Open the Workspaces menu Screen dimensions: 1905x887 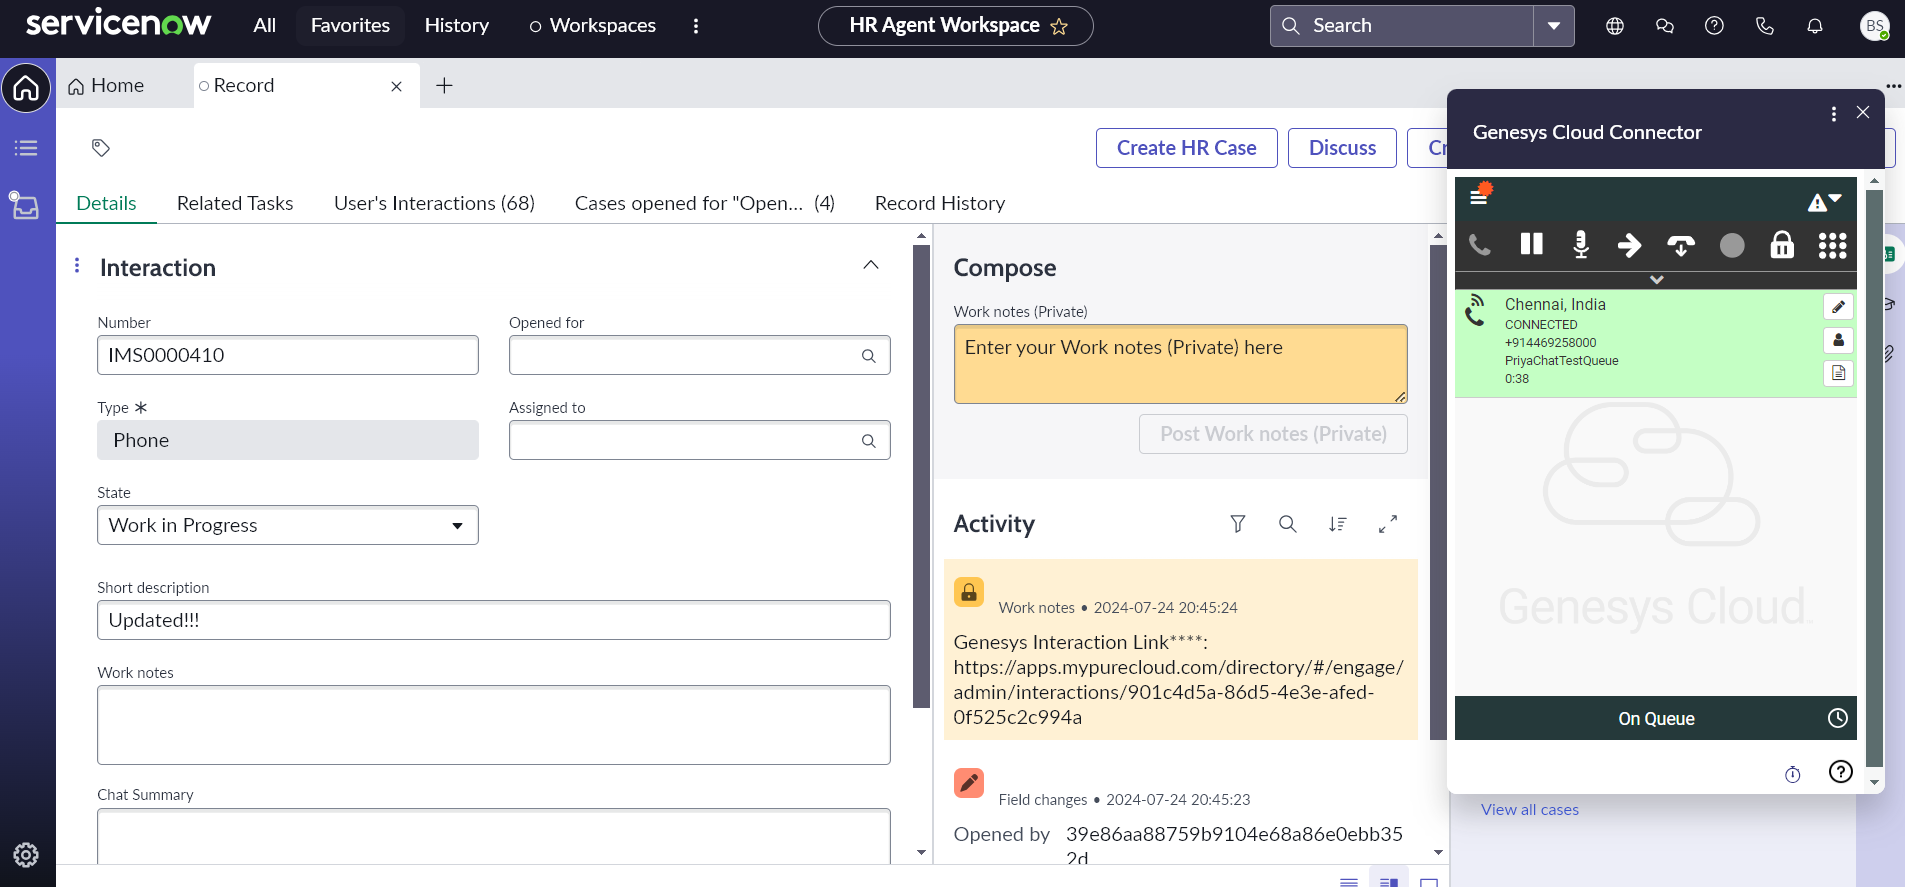593,25
